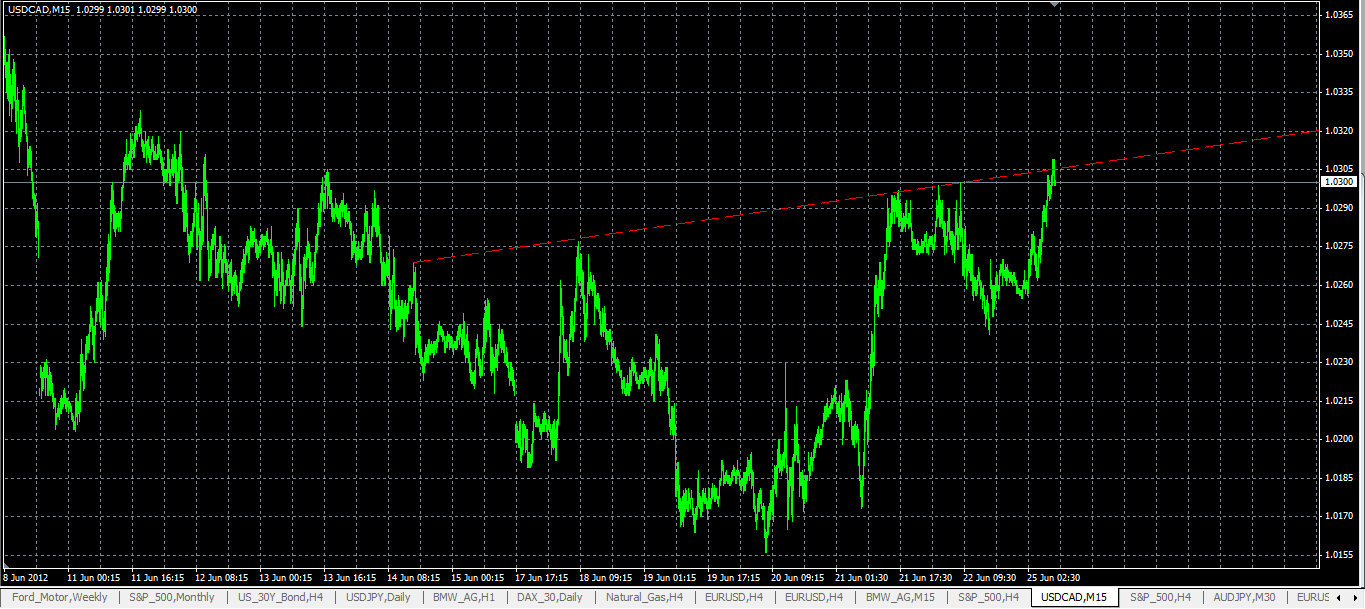Select the Natural_Gas,H4 chart tab

pyautogui.click(x=645, y=597)
